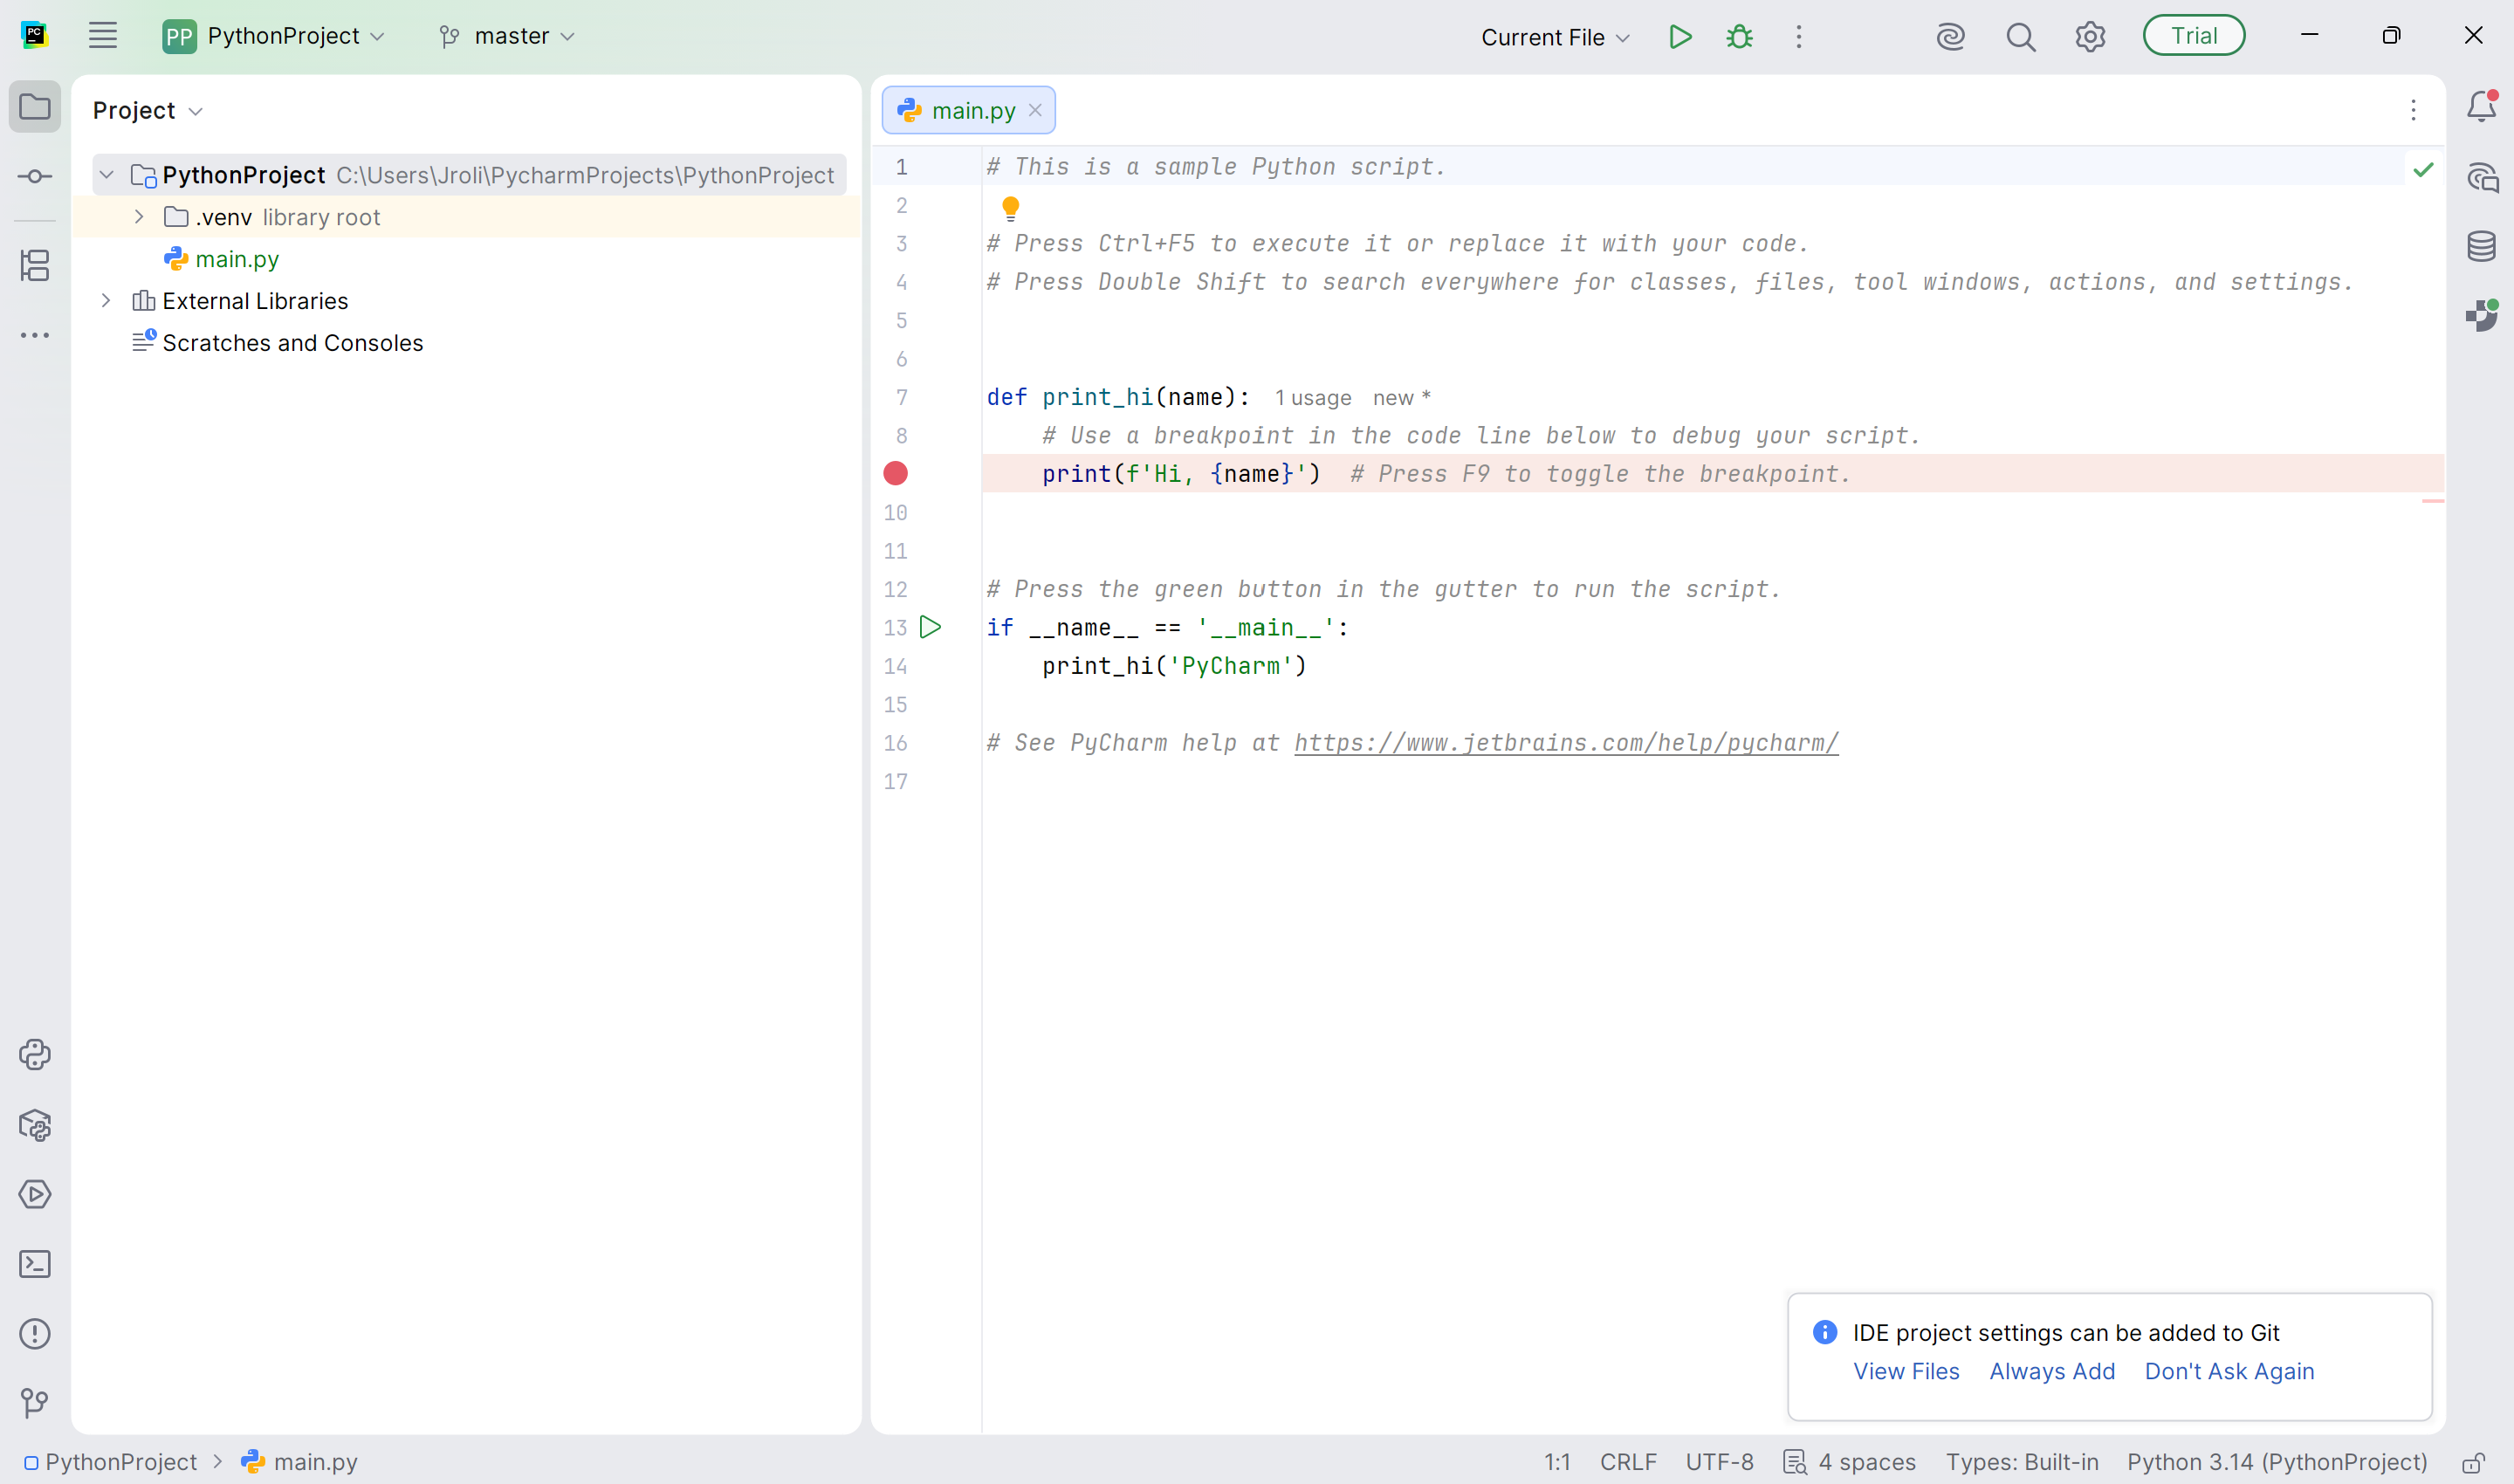Open Search Everywhere magnifier icon
The width and height of the screenshot is (2514, 1484).
click(x=2020, y=37)
